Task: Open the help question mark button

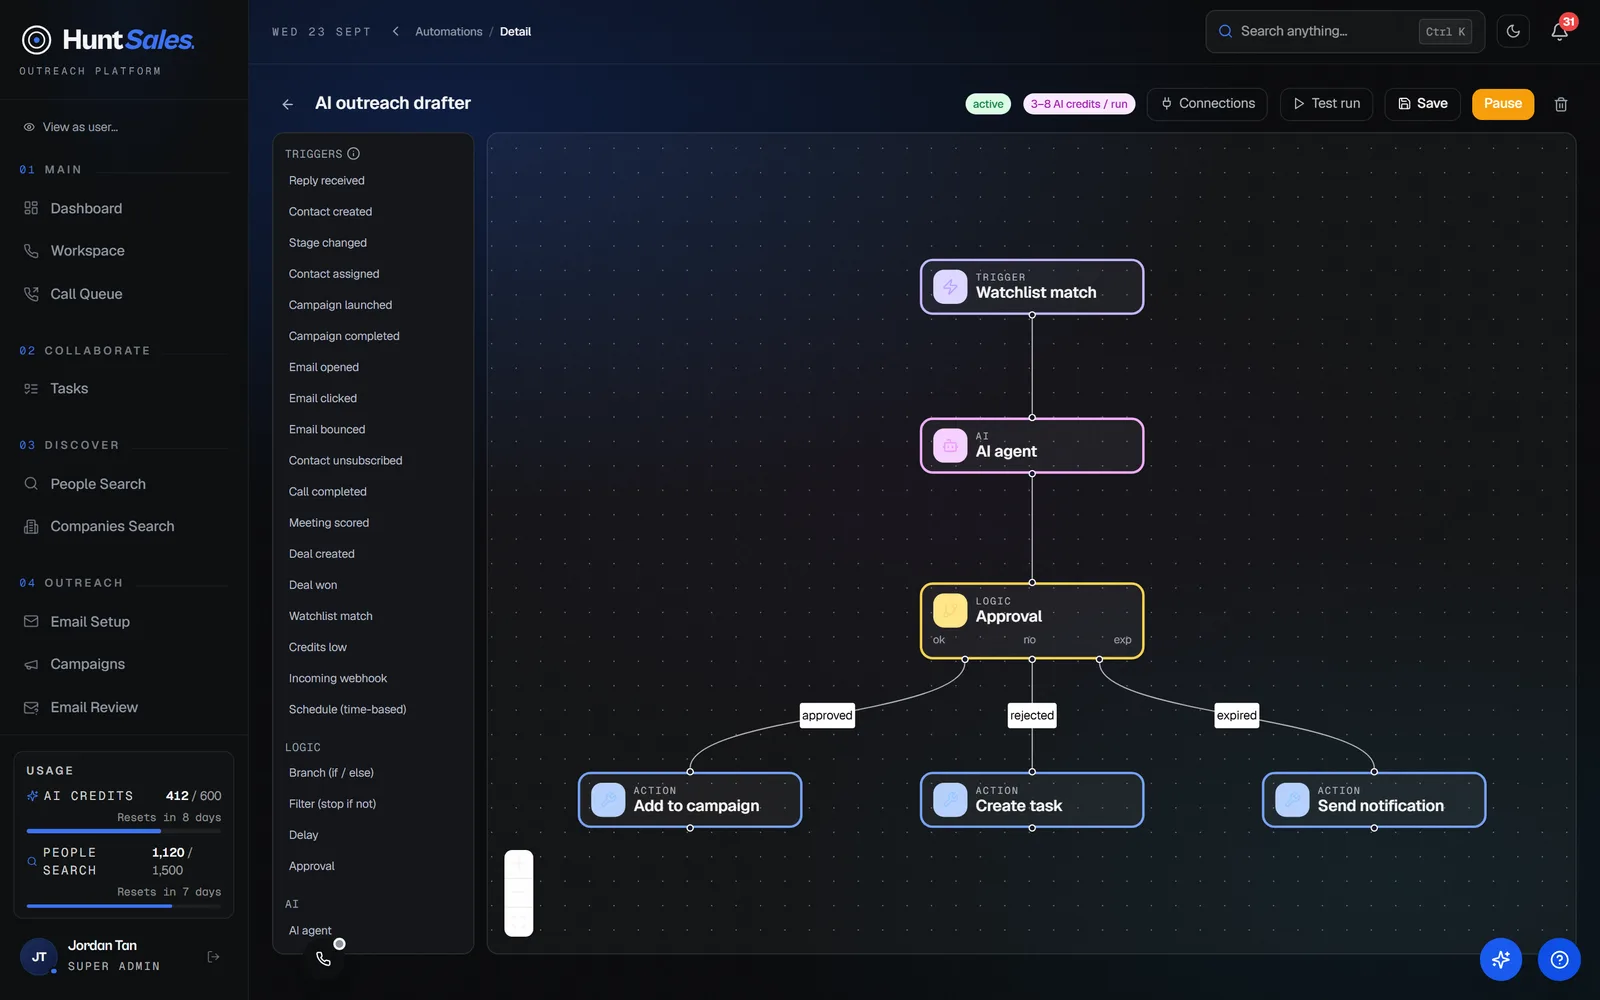Action: pyautogui.click(x=1559, y=960)
